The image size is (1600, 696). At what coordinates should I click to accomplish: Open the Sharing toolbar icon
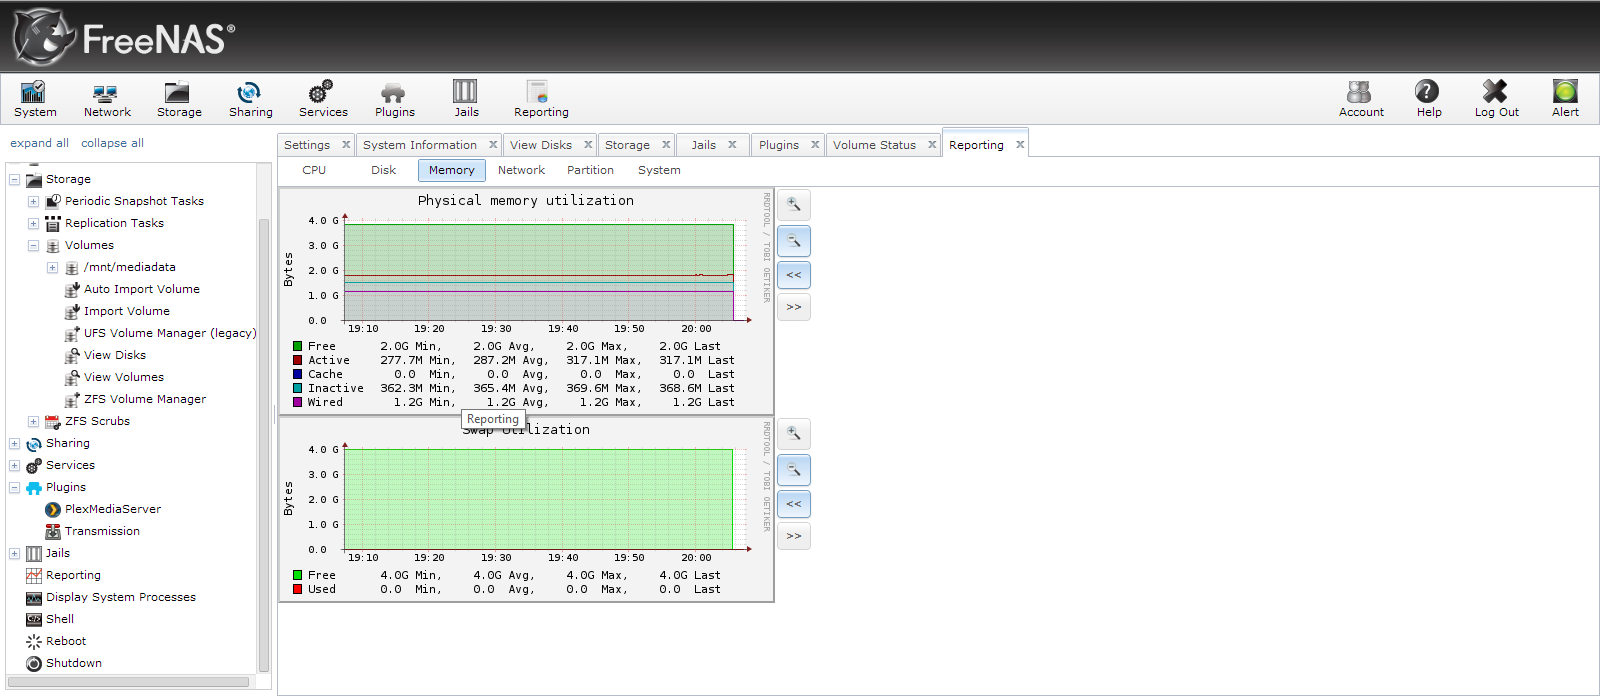click(x=250, y=99)
